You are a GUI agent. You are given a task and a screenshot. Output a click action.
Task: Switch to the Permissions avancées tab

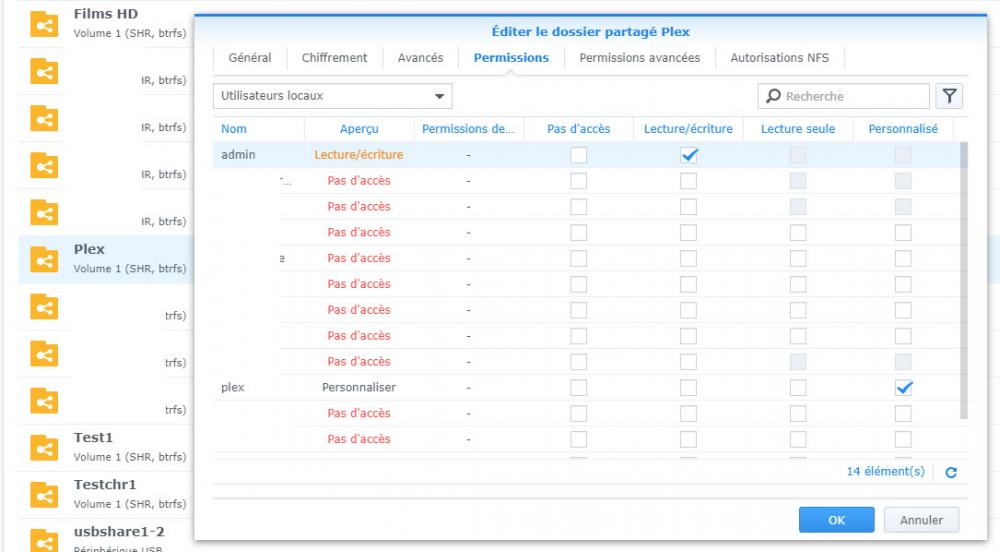[639, 58]
